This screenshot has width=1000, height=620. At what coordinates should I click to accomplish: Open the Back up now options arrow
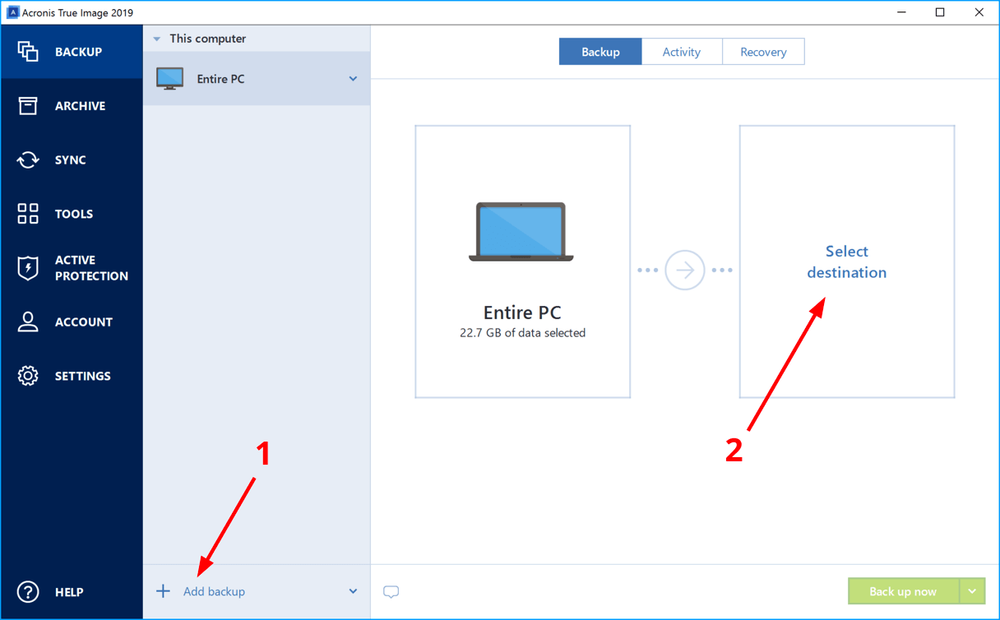(972, 591)
